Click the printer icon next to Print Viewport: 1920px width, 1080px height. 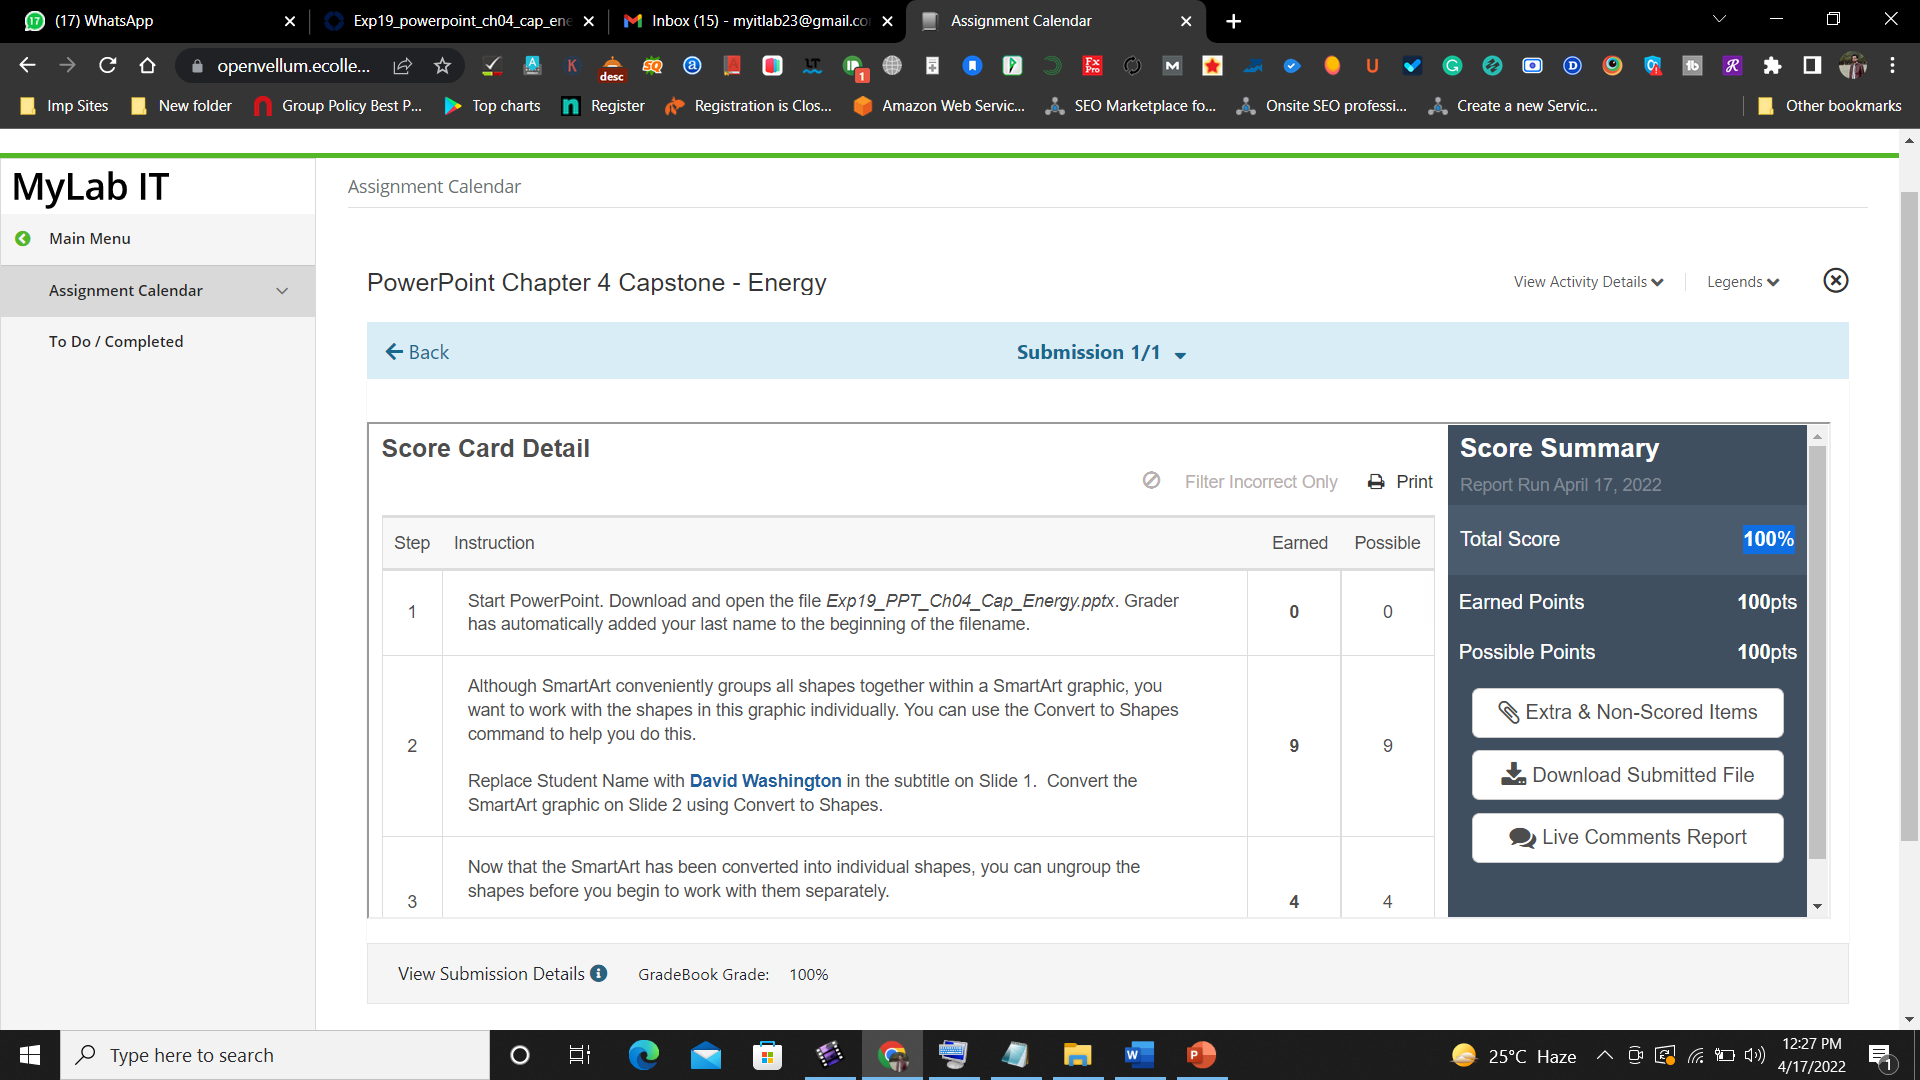point(1376,482)
